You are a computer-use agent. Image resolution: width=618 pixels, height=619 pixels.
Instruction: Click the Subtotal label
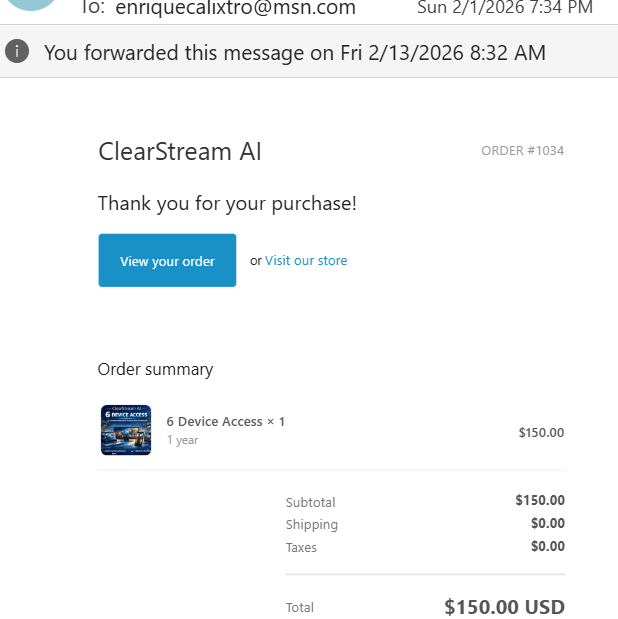310,502
